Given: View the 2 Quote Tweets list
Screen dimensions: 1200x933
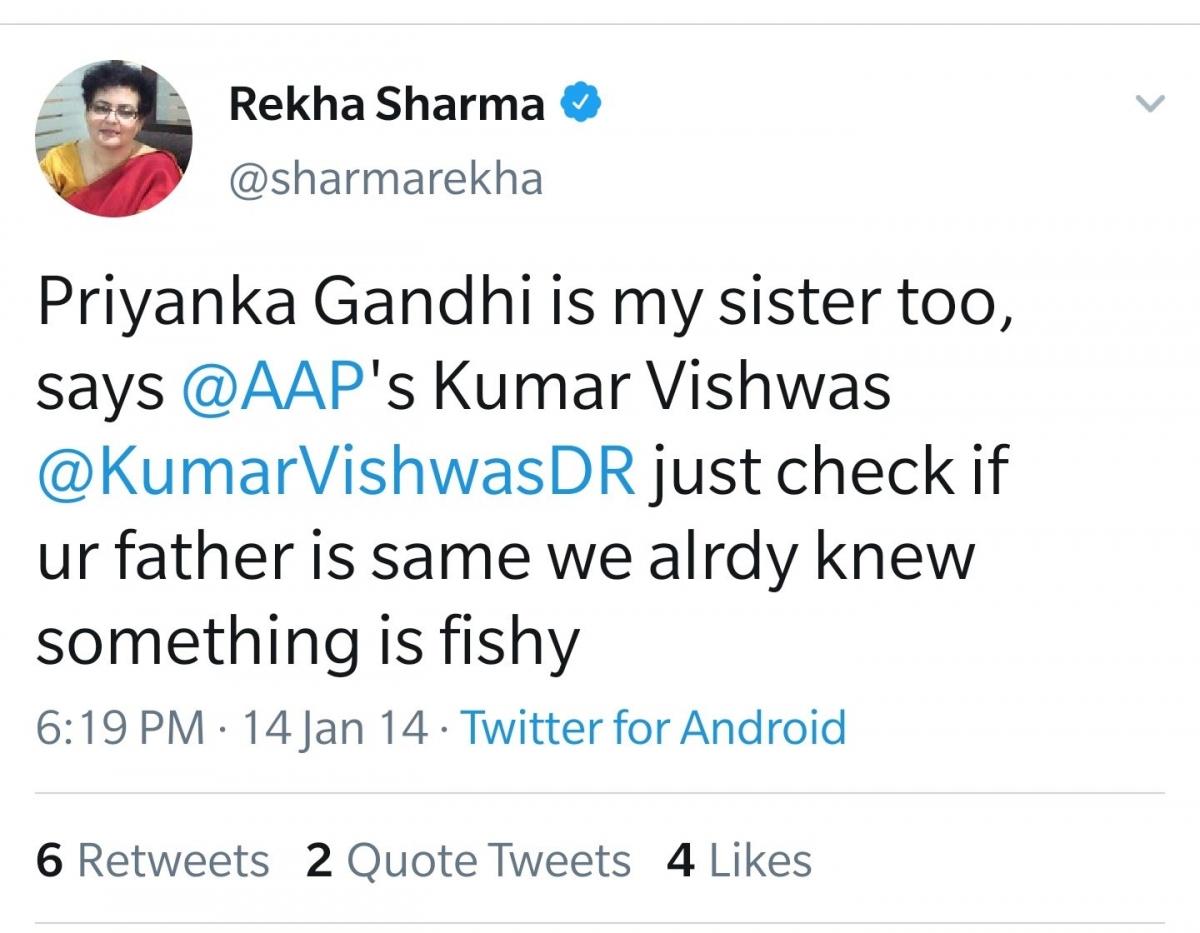Looking at the screenshot, I should 468,861.
